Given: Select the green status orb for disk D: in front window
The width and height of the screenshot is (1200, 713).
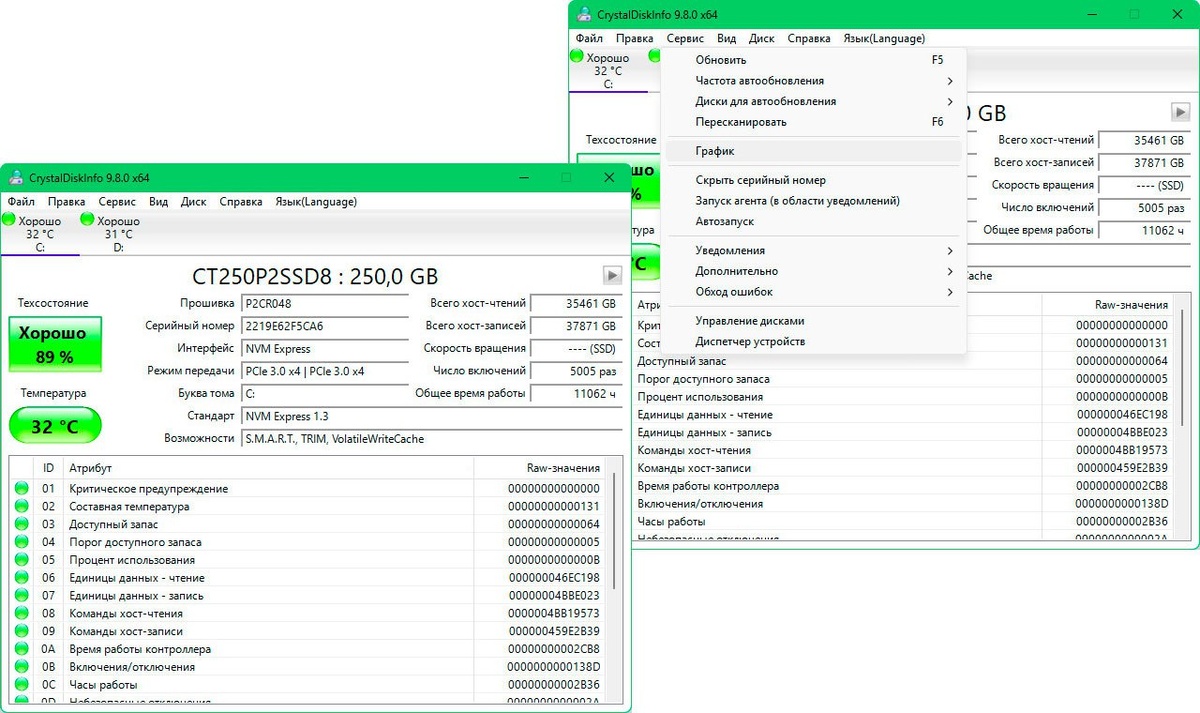Looking at the screenshot, I should 87,219.
